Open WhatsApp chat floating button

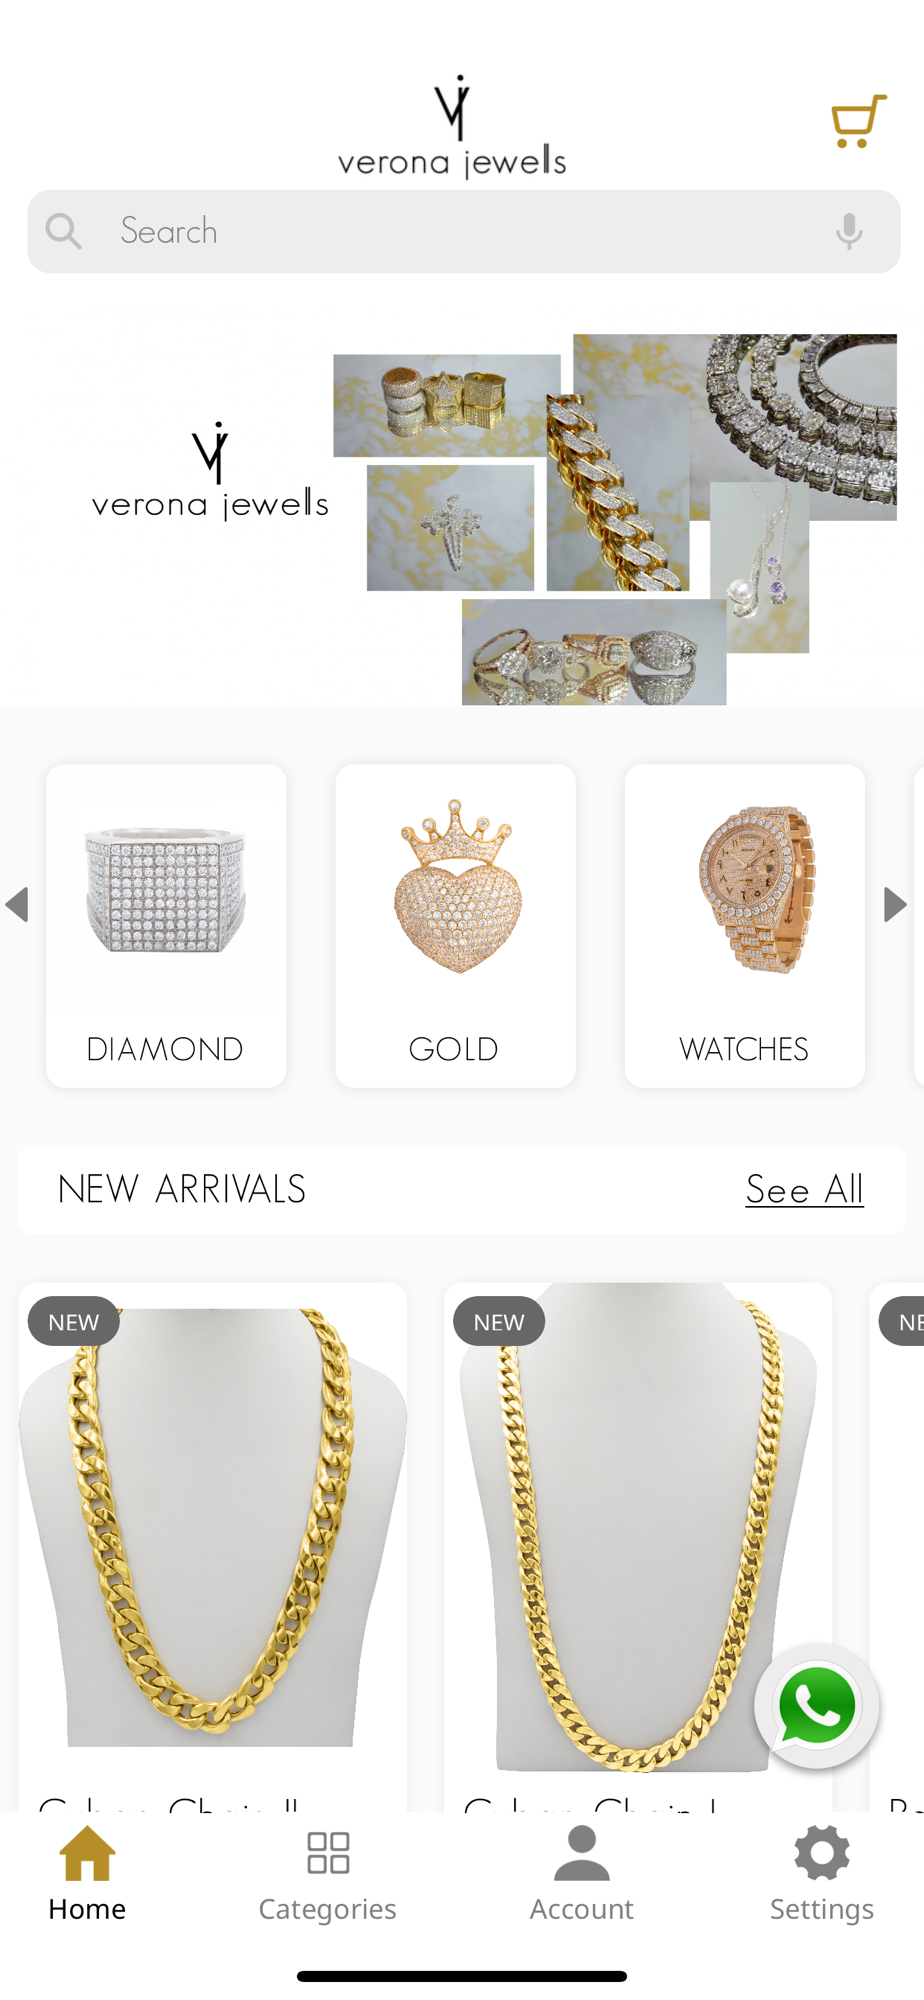click(817, 1706)
